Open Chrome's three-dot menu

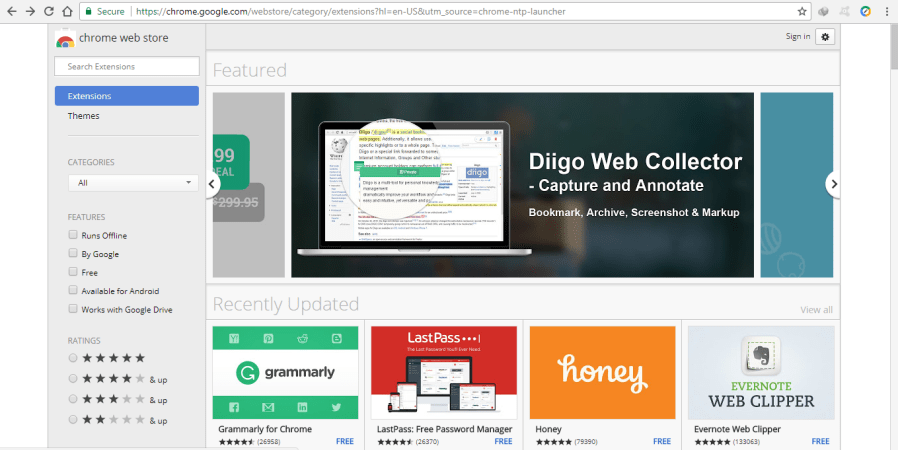886,11
